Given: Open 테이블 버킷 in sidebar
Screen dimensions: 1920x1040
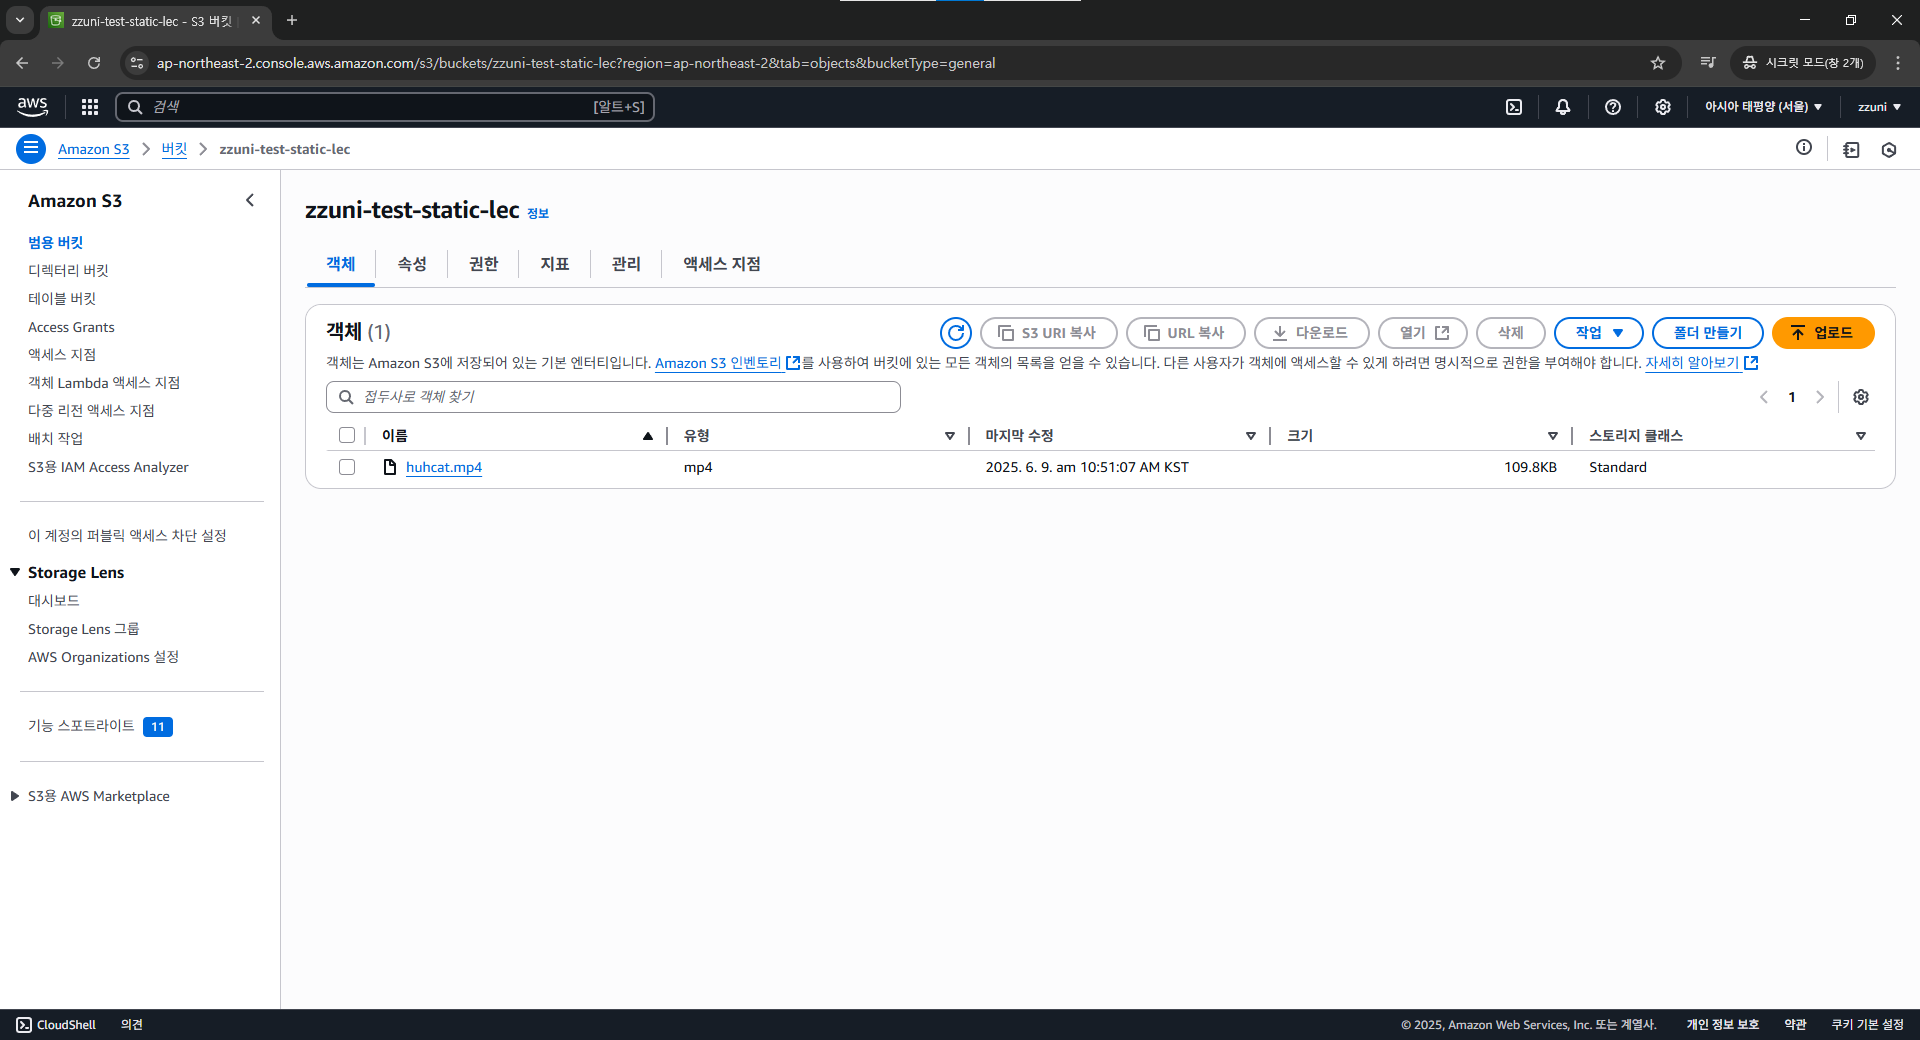Looking at the screenshot, I should [x=62, y=298].
